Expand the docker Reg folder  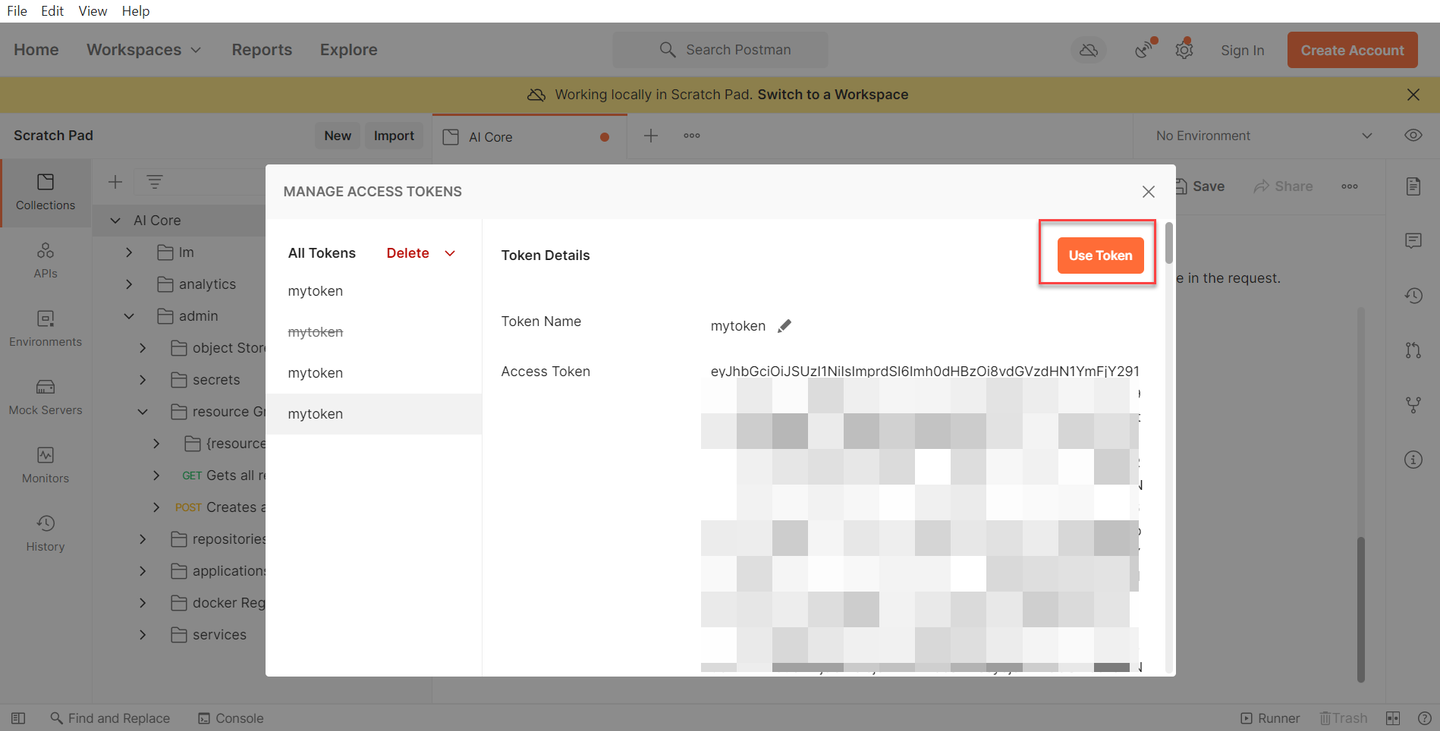click(x=143, y=603)
